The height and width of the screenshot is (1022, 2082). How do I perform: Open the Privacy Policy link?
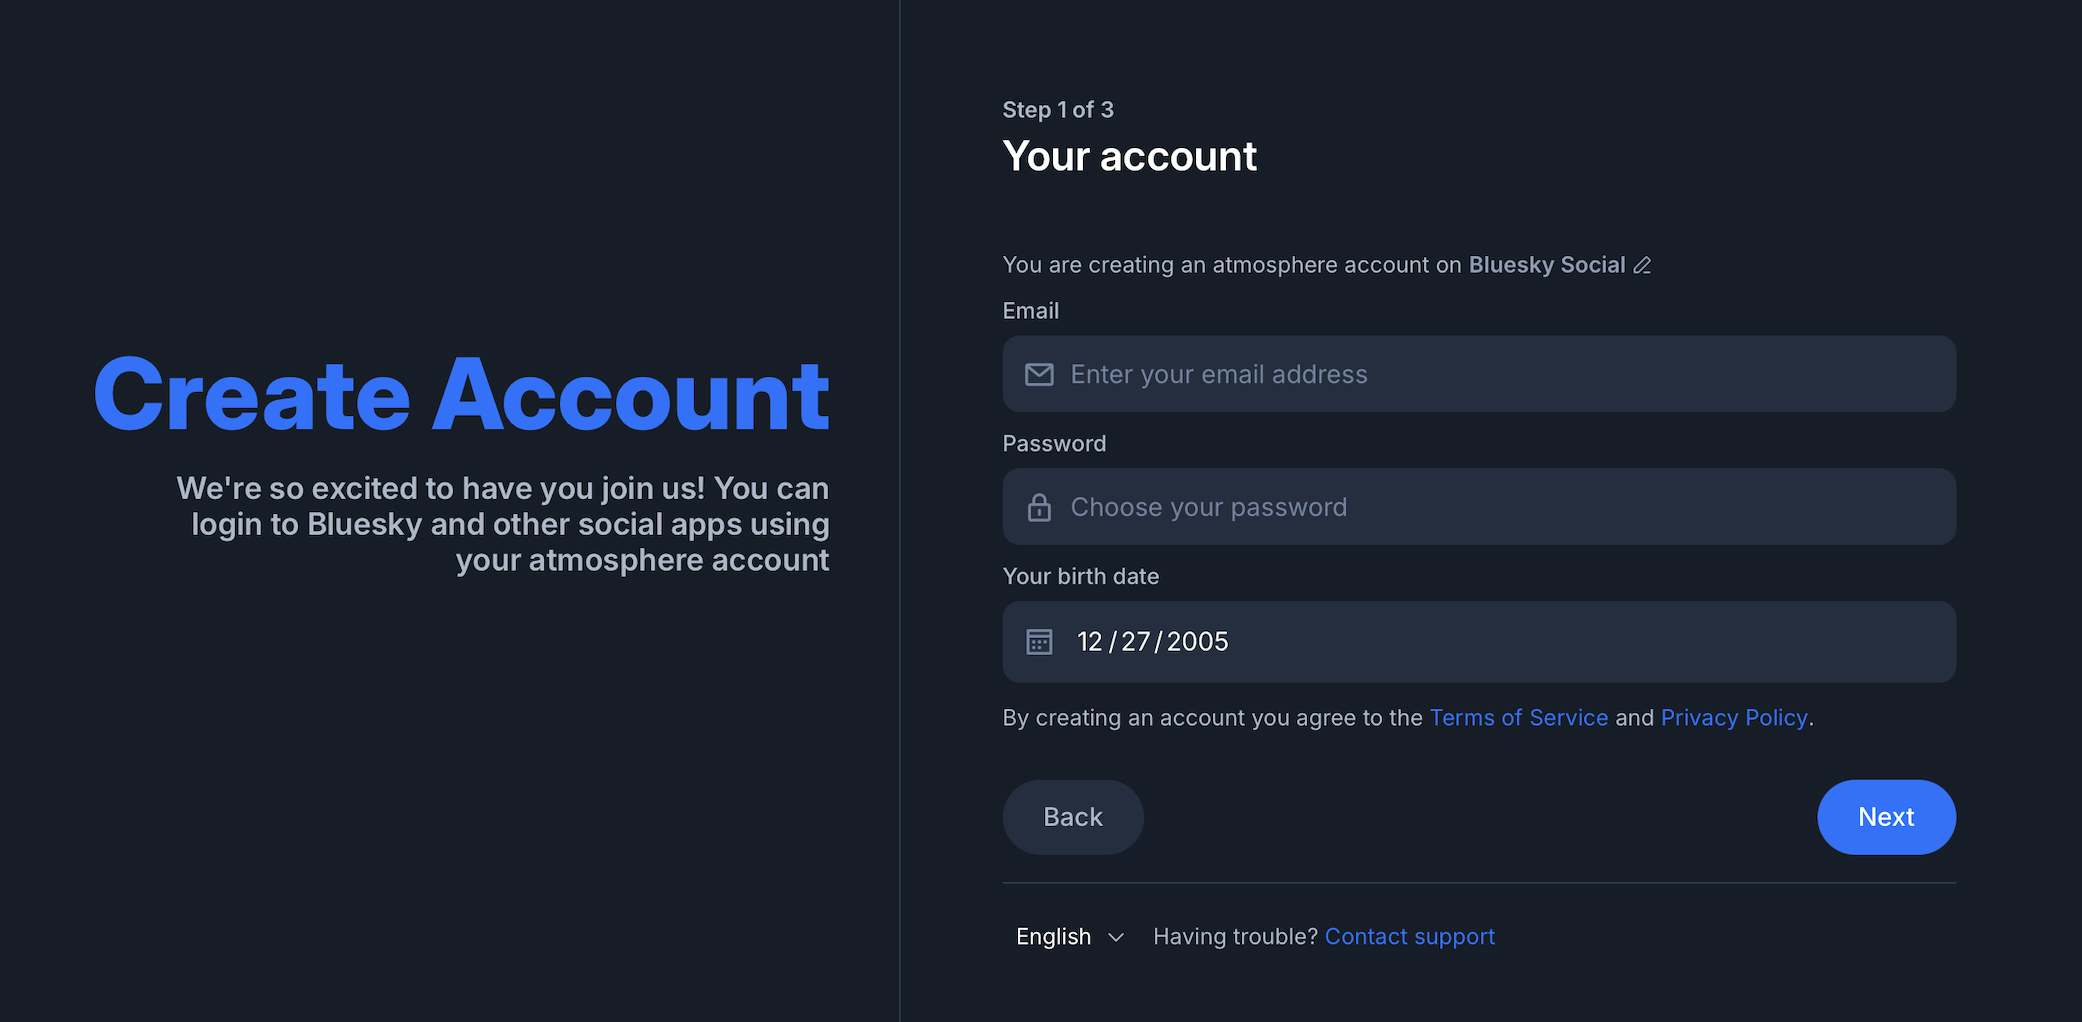point(1733,718)
